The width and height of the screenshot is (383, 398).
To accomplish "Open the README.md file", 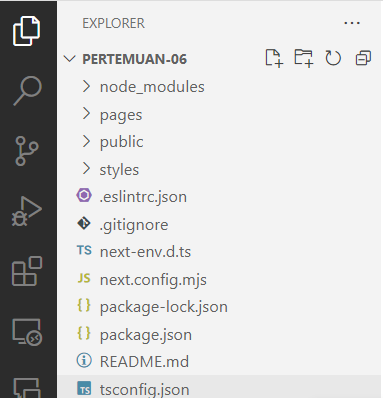I will point(219,361).
